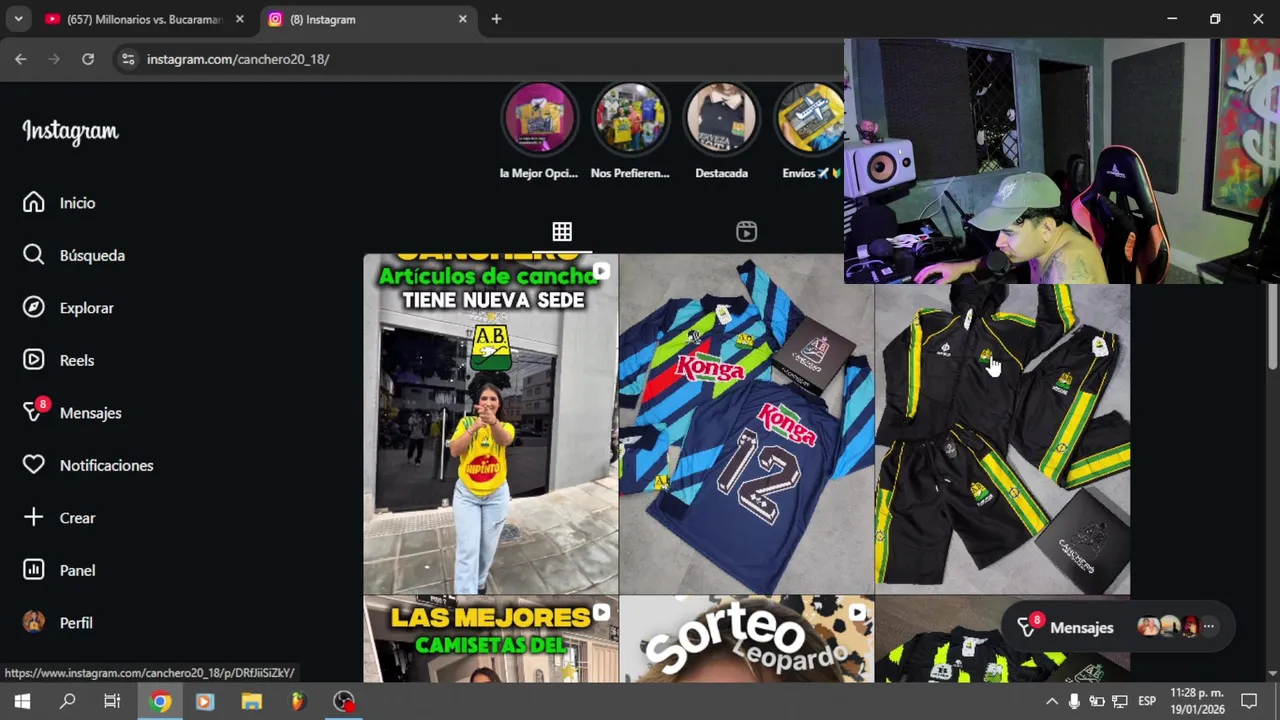
Task: Open Inicio in the Instagram sidebar
Action: tap(59, 203)
